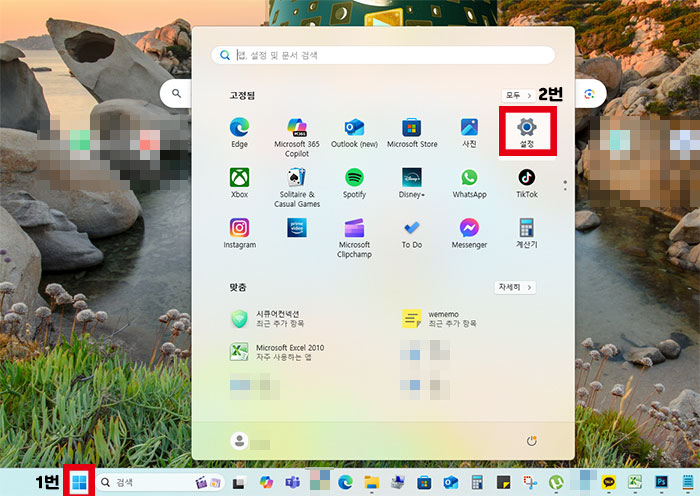Viewport: 700px width, 496px height.
Task: Open Excel from the taskbar
Action: [x=635, y=482]
